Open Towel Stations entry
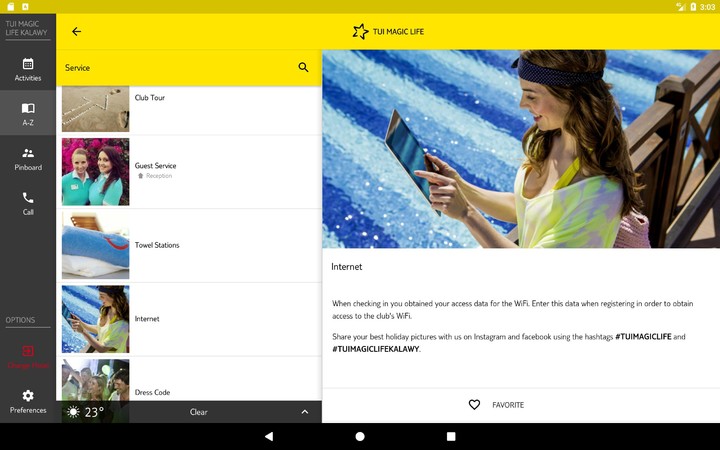720x450 pixels. pyautogui.click(x=190, y=245)
